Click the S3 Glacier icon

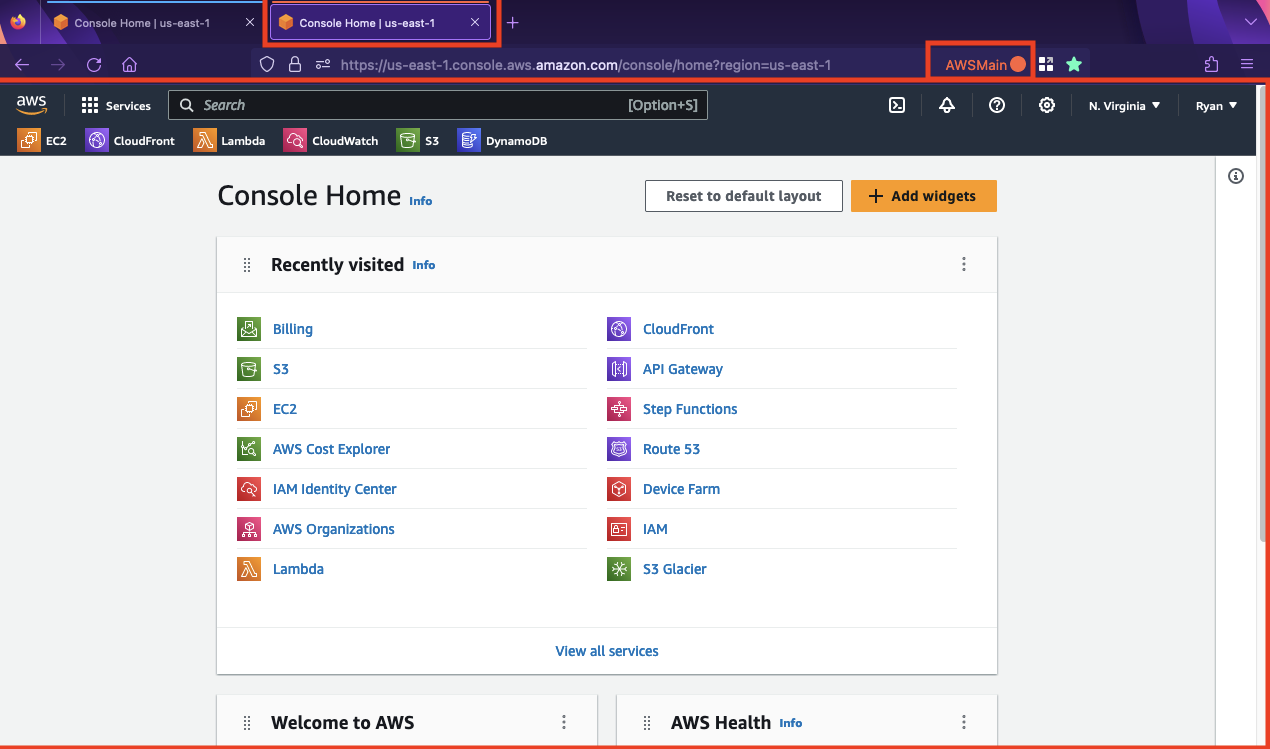[619, 569]
